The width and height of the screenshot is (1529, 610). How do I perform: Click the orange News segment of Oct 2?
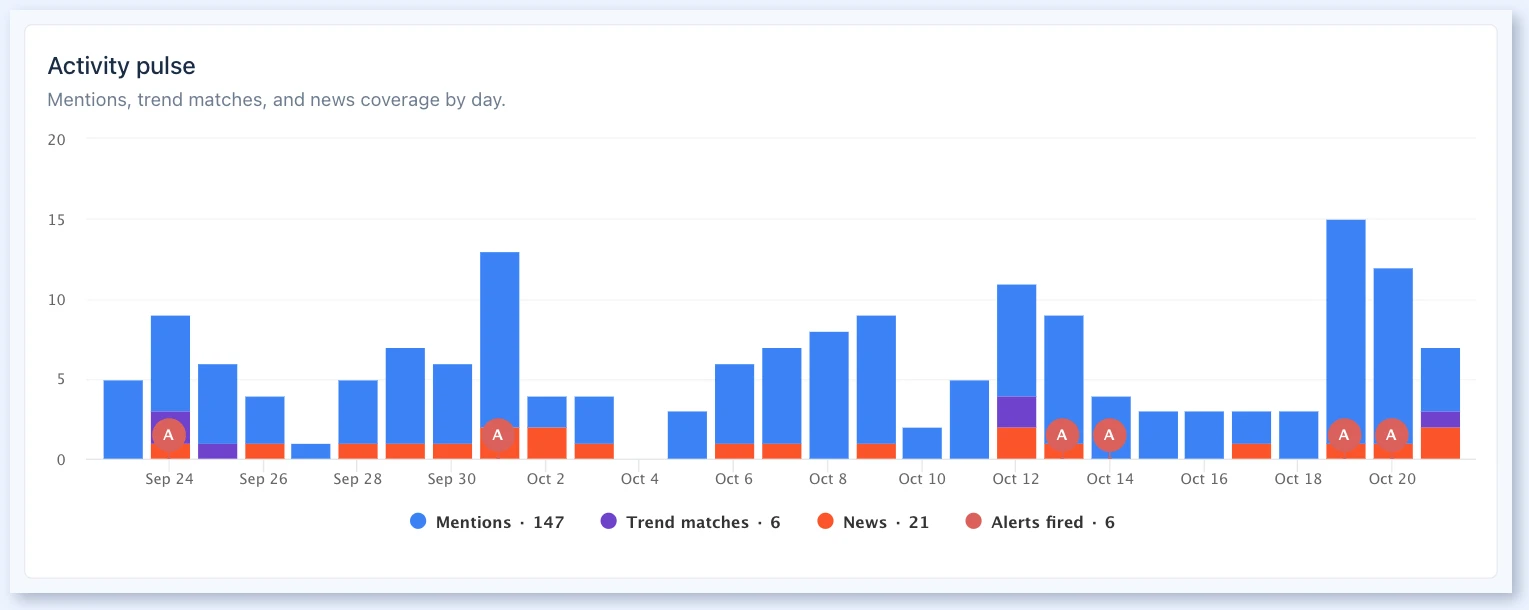(x=546, y=443)
